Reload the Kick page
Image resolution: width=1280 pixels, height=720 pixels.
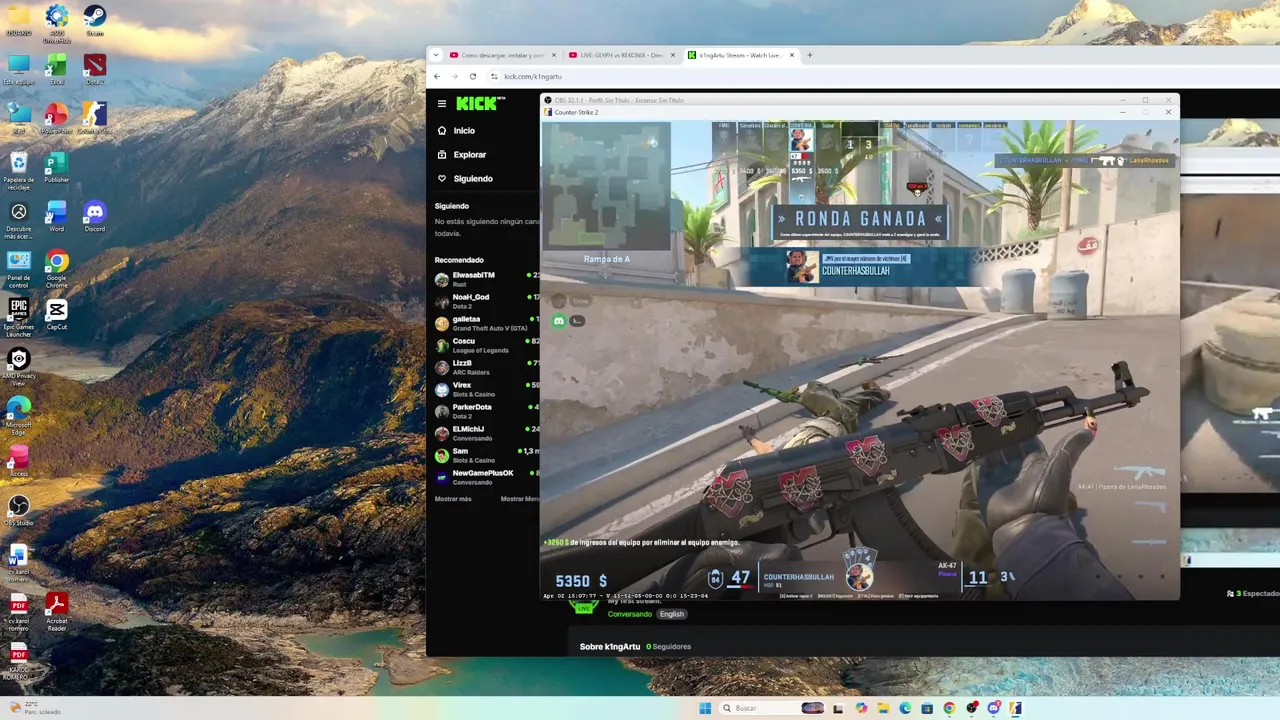pos(473,76)
